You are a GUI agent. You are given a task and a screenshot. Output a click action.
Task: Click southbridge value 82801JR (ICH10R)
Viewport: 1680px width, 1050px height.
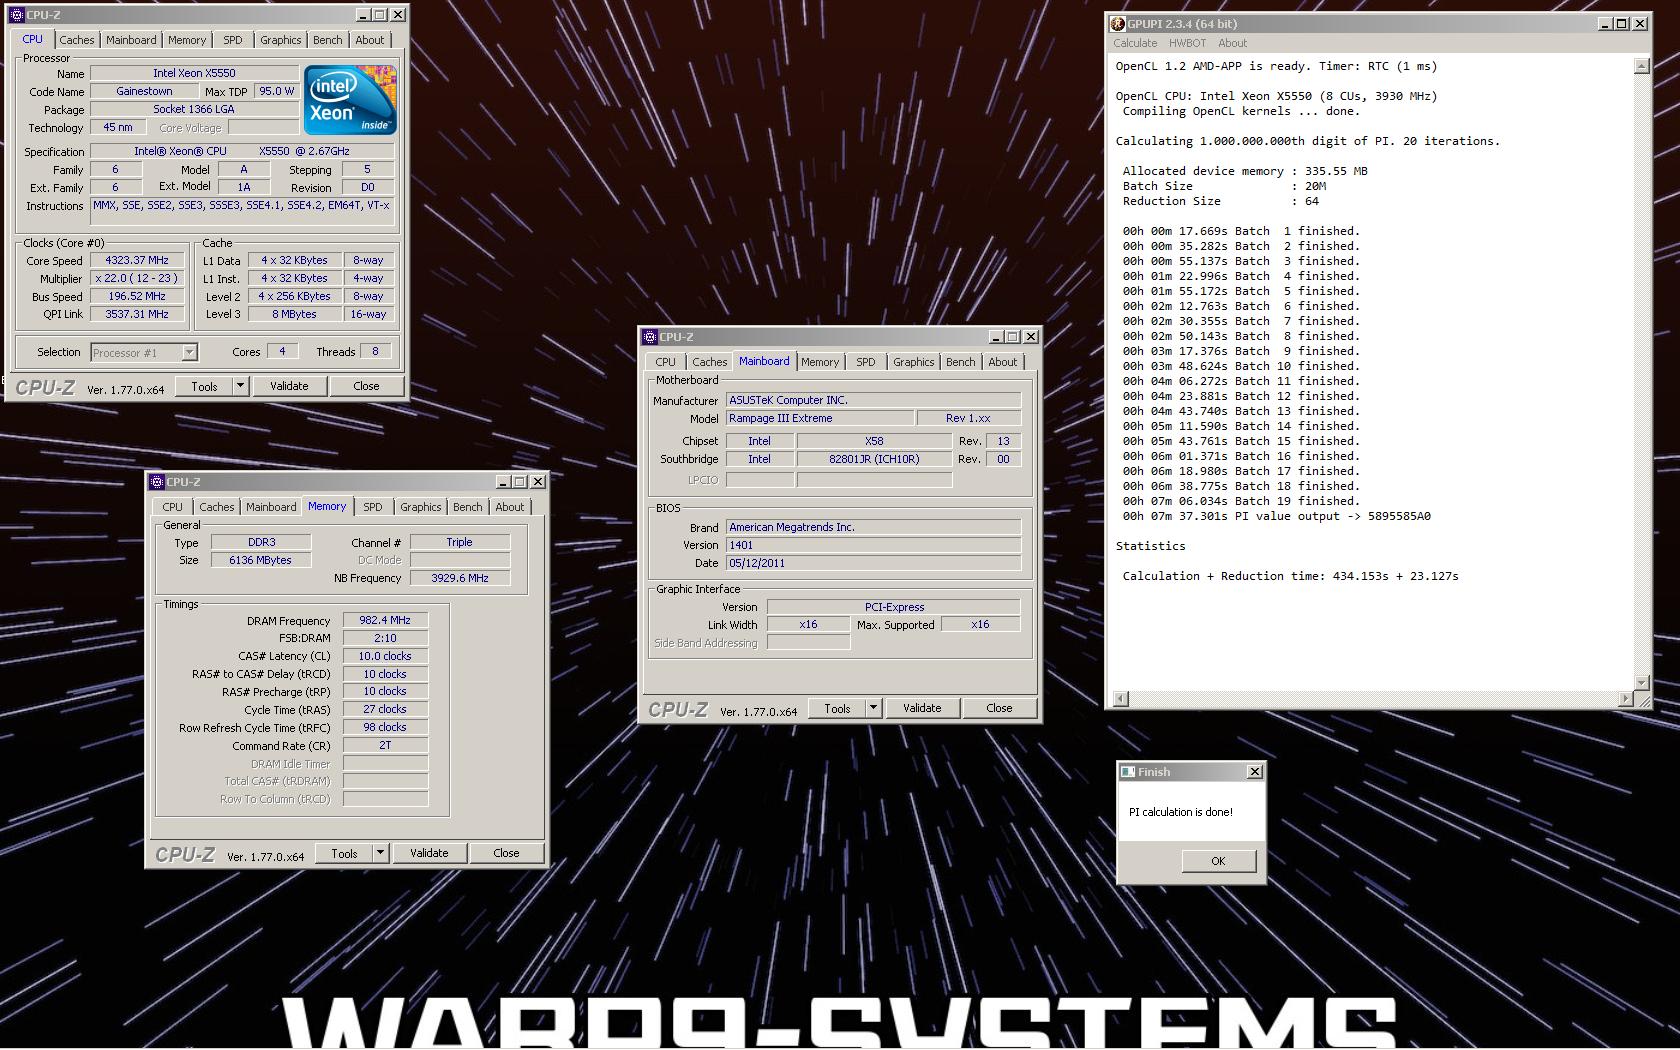click(874, 459)
